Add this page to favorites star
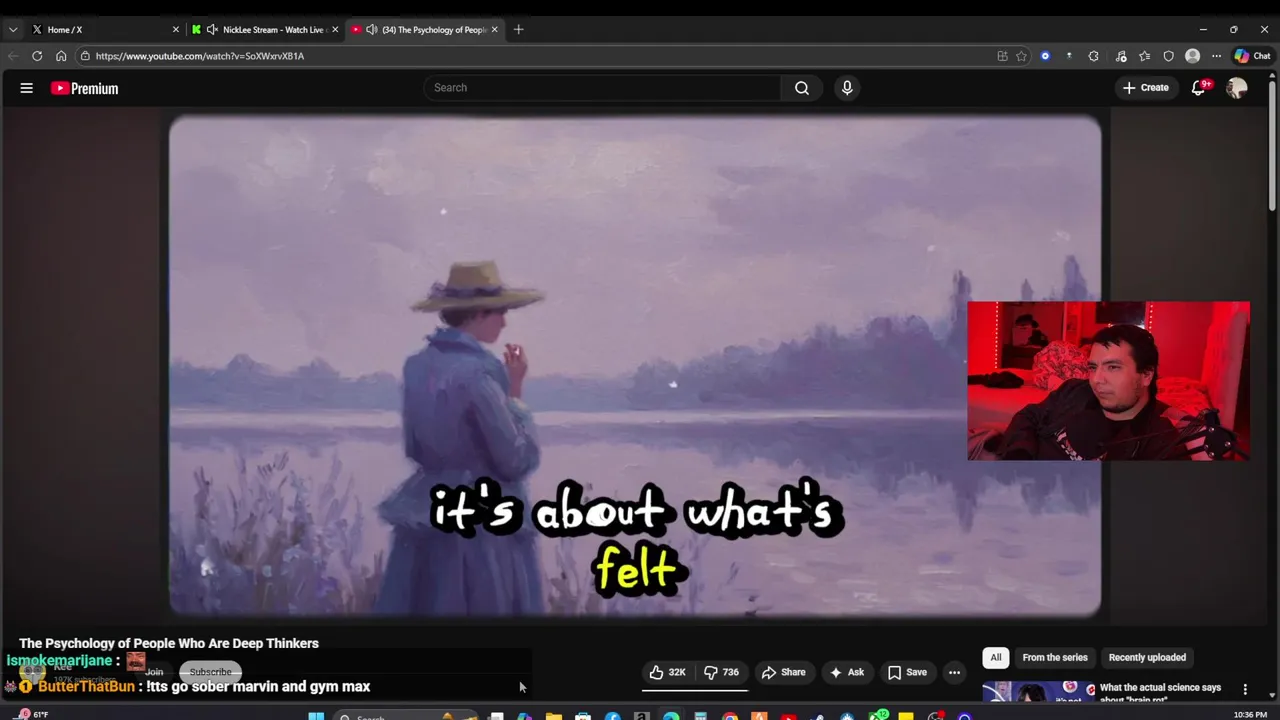The image size is (1280, 720). [1021, 56]
